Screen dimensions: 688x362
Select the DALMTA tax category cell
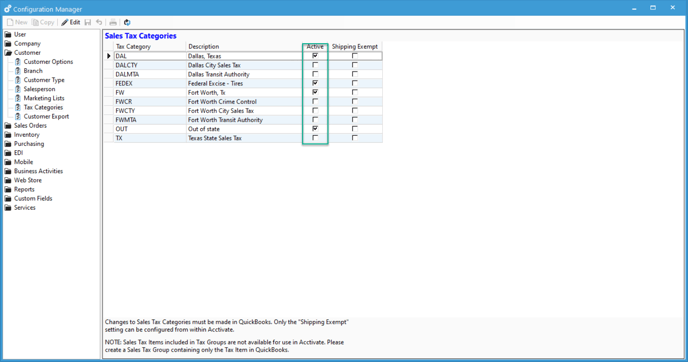tap(150, 74)
